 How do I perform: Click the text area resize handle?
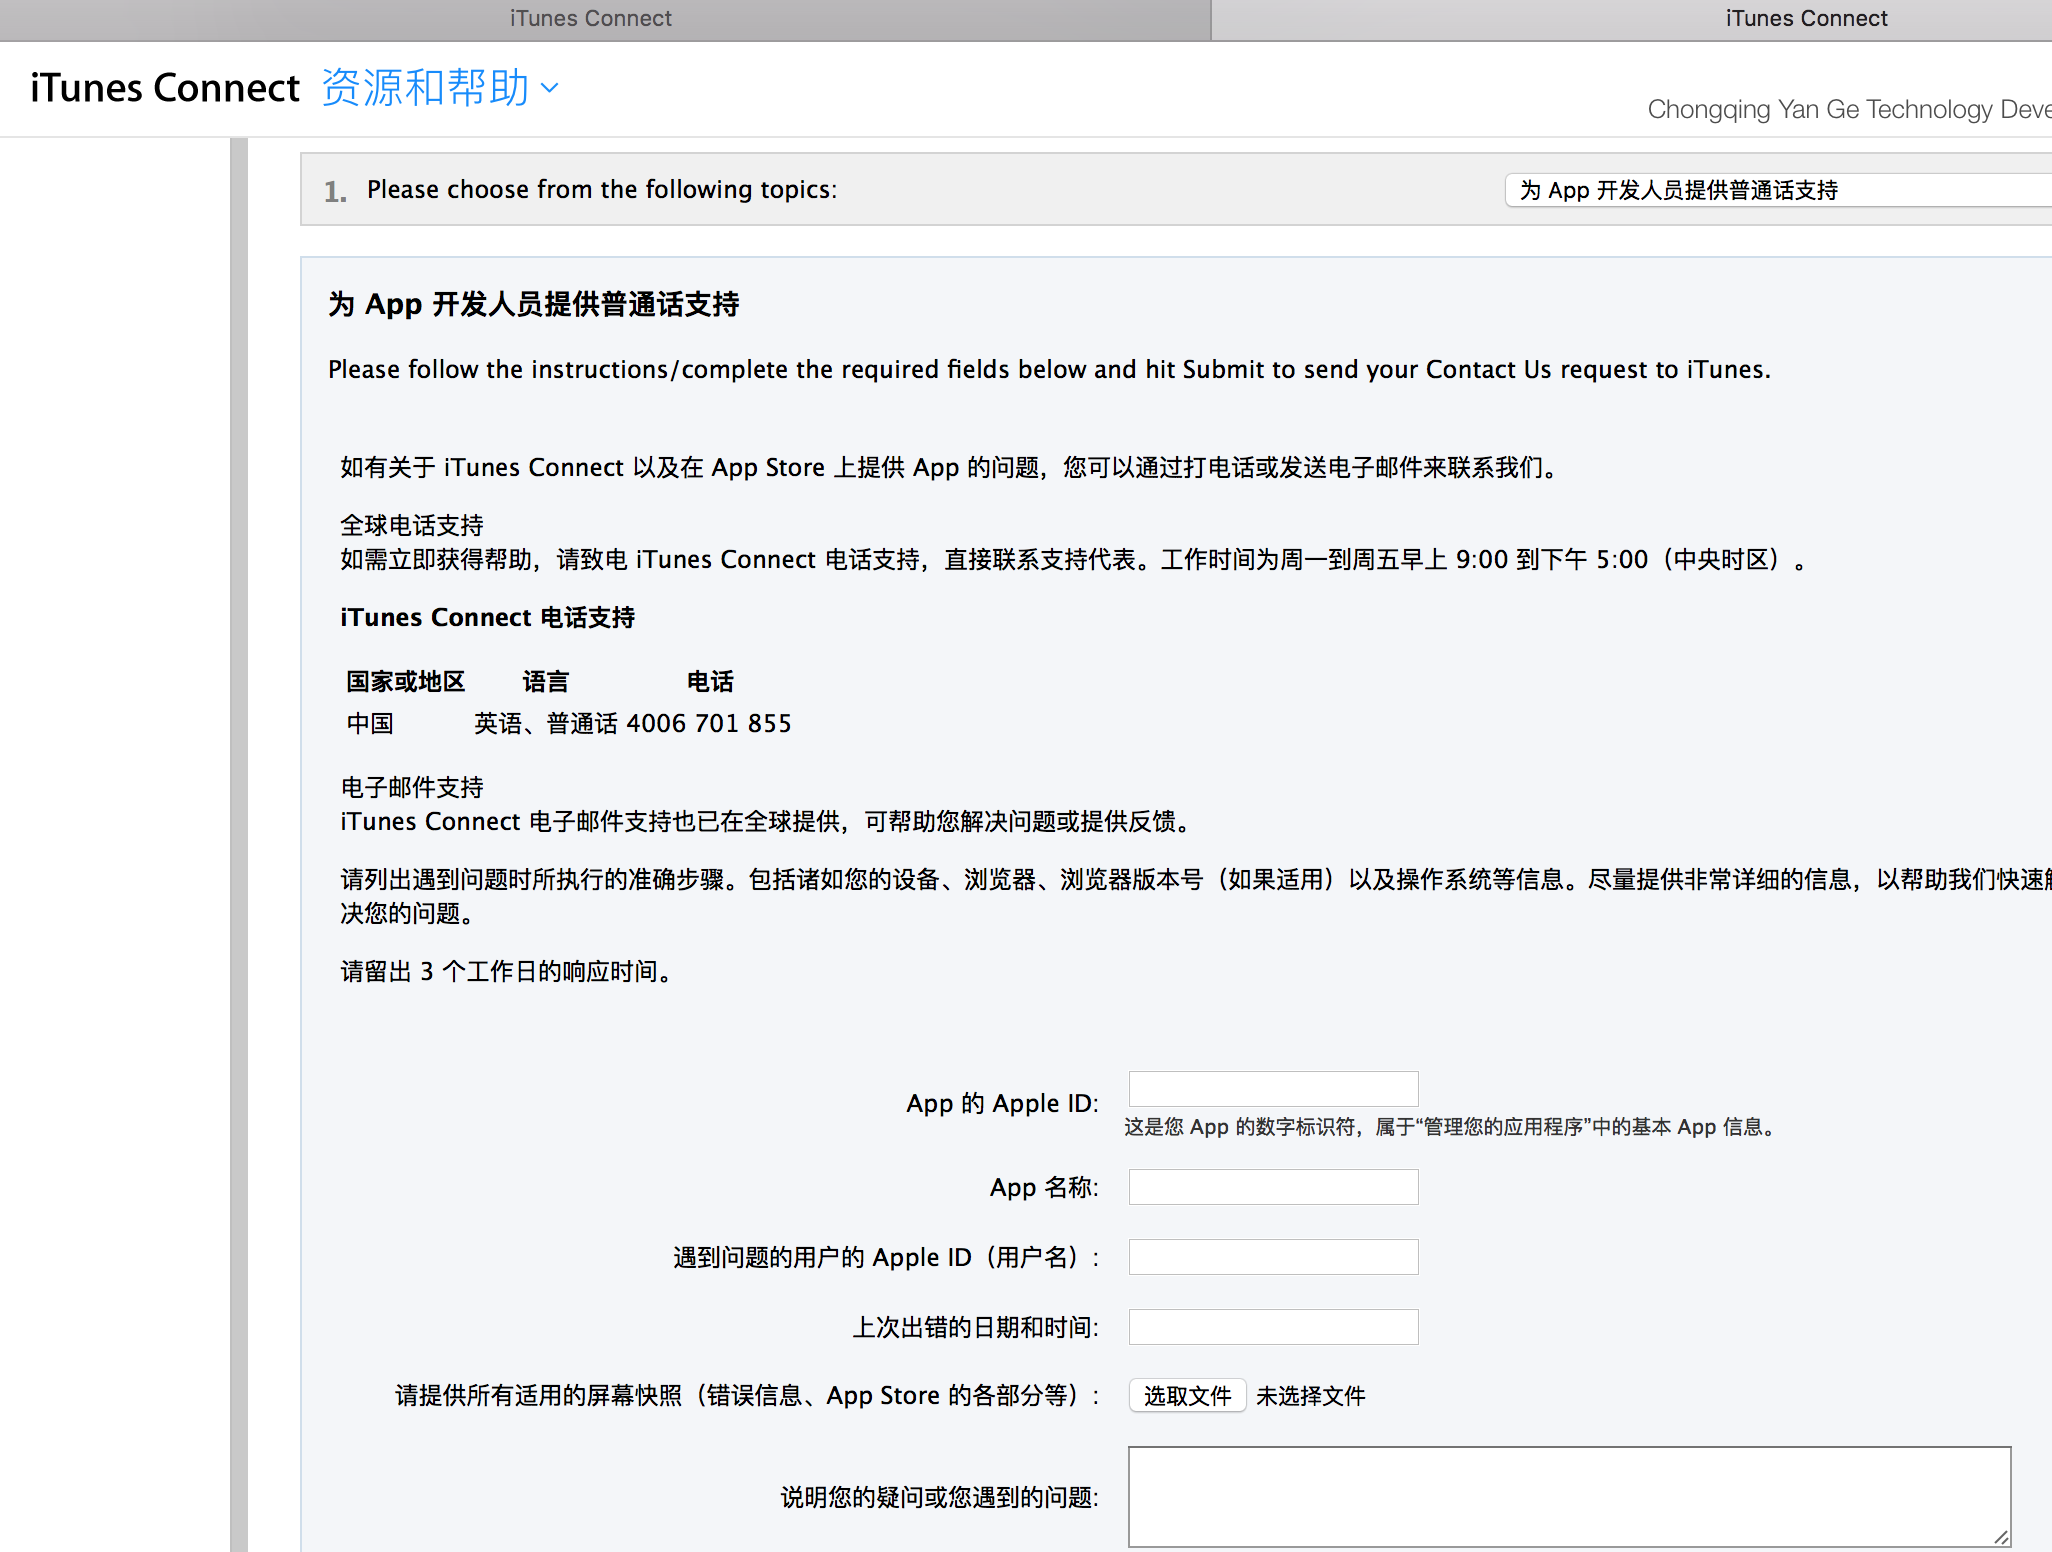pyautogui.click(x=2000, y=1537)
